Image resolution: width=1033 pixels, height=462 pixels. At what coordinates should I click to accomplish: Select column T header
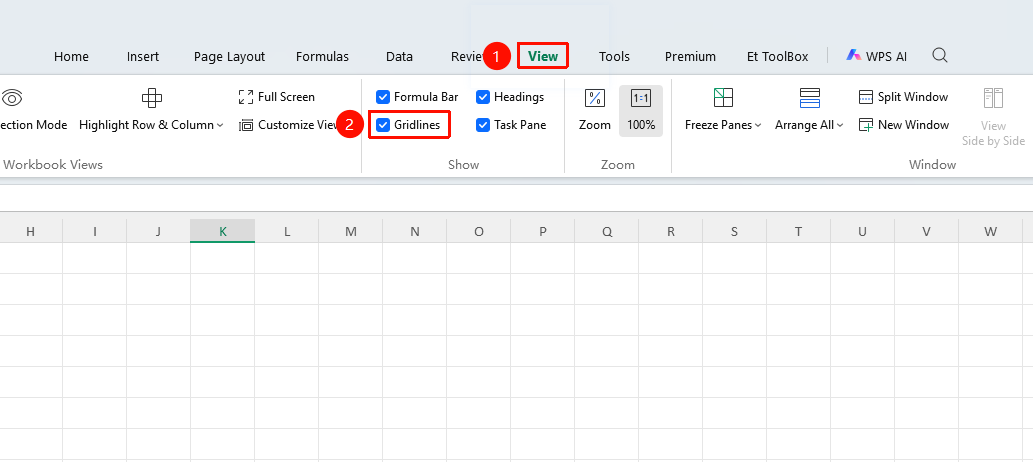pos(798,231)
